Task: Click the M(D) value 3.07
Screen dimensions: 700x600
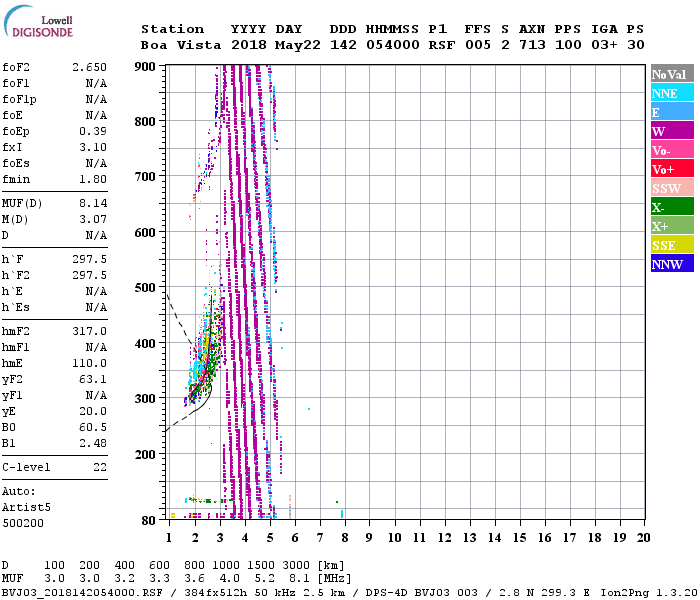Action: (x=93, y=219)
